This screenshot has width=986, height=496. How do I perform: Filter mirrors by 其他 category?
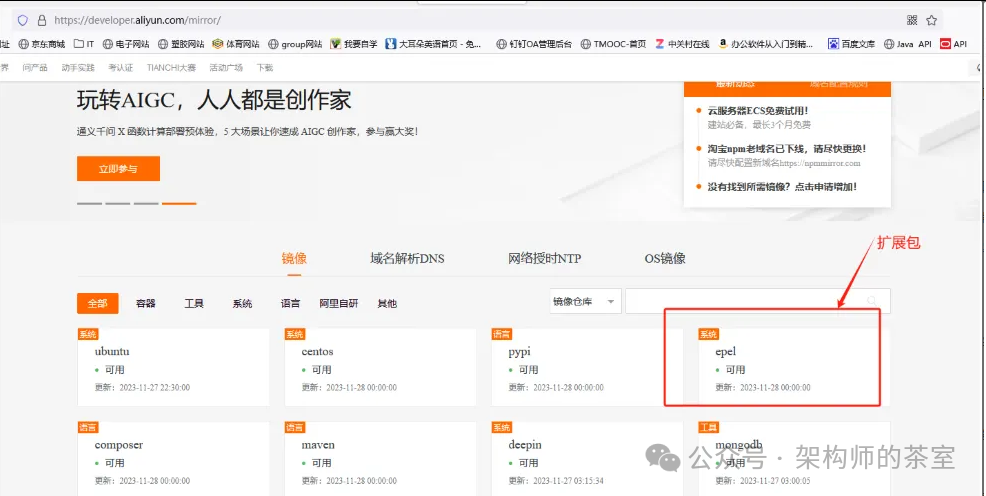point(387,304)
